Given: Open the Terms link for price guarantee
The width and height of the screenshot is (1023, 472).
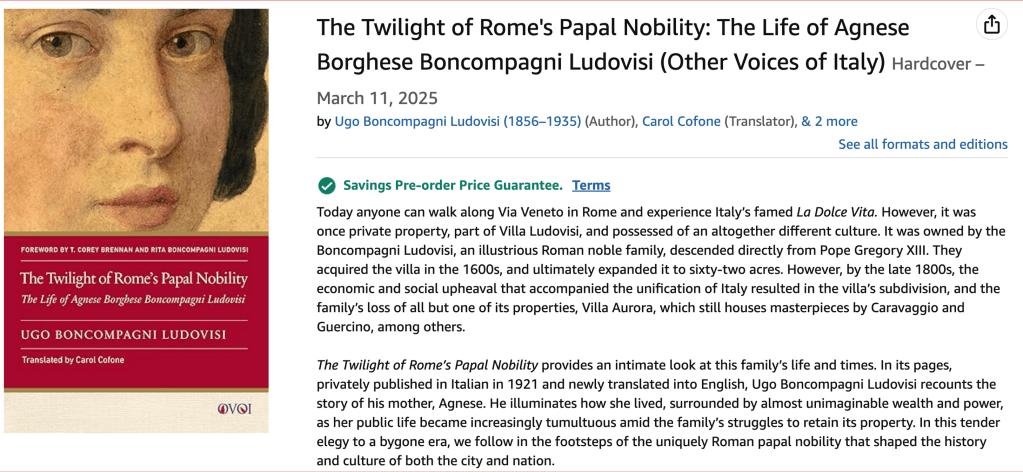Looking at the screenshot, I should click(591, 185).
